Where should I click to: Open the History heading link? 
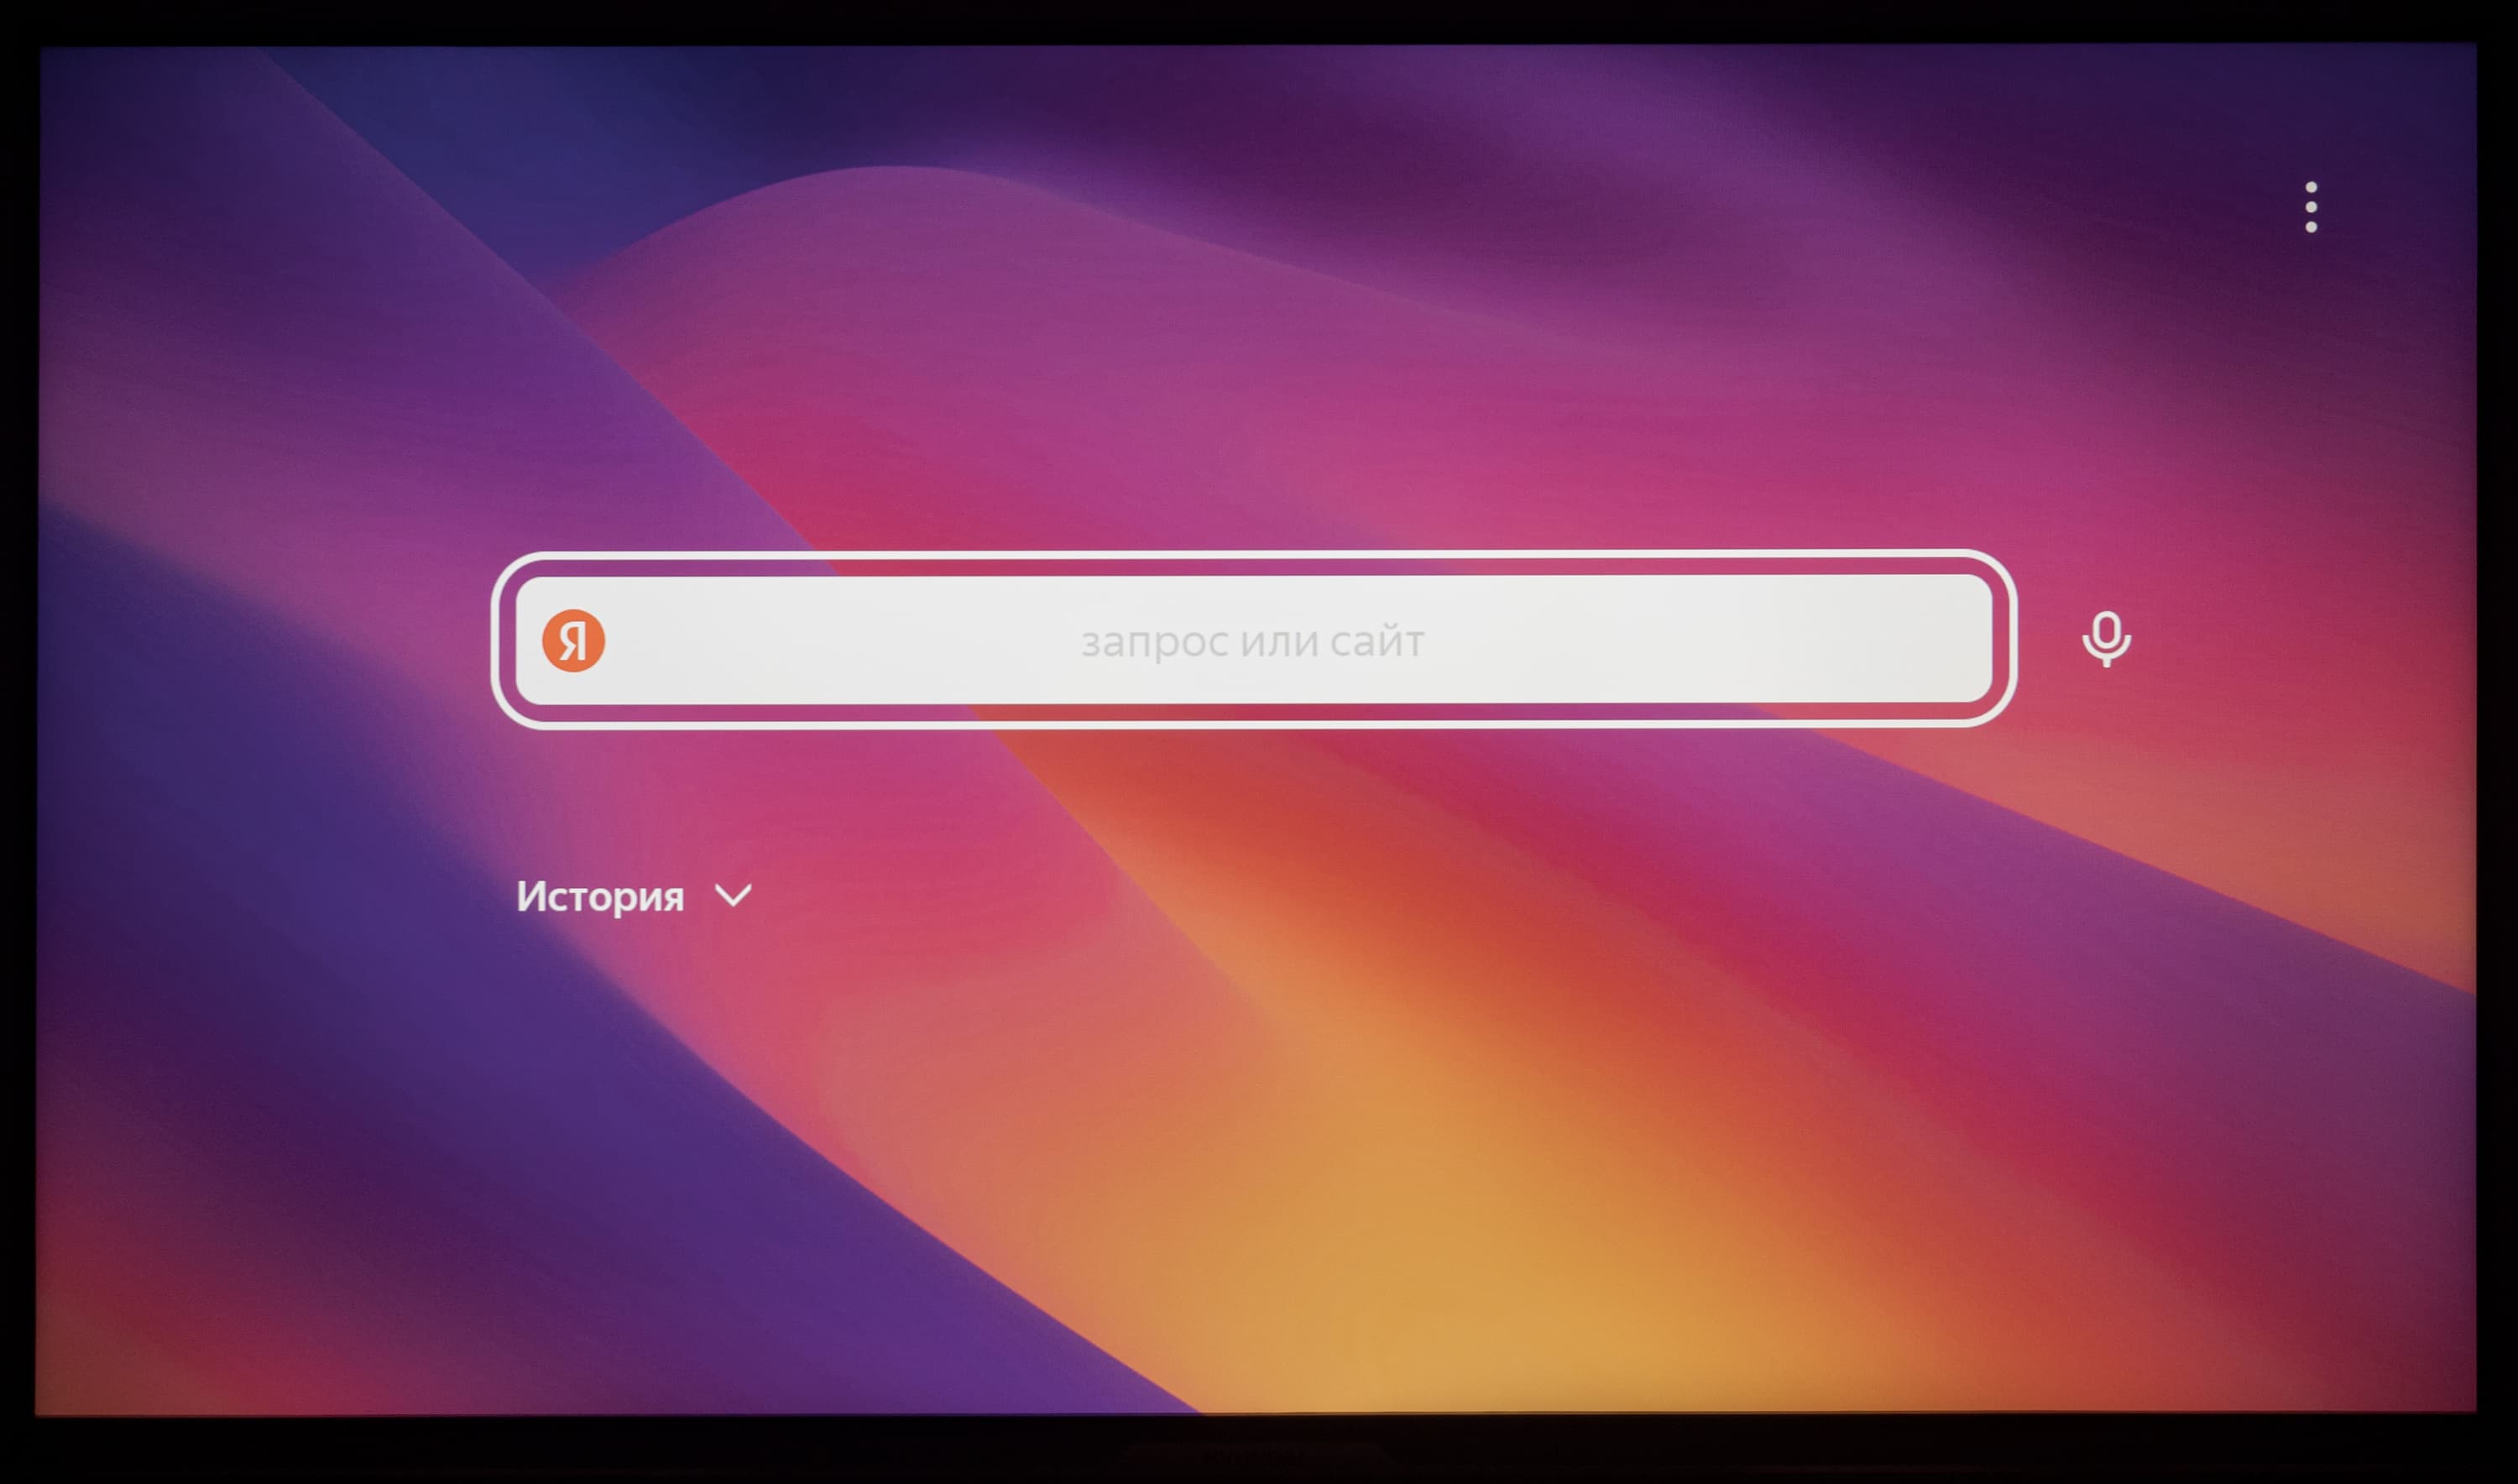600,896
